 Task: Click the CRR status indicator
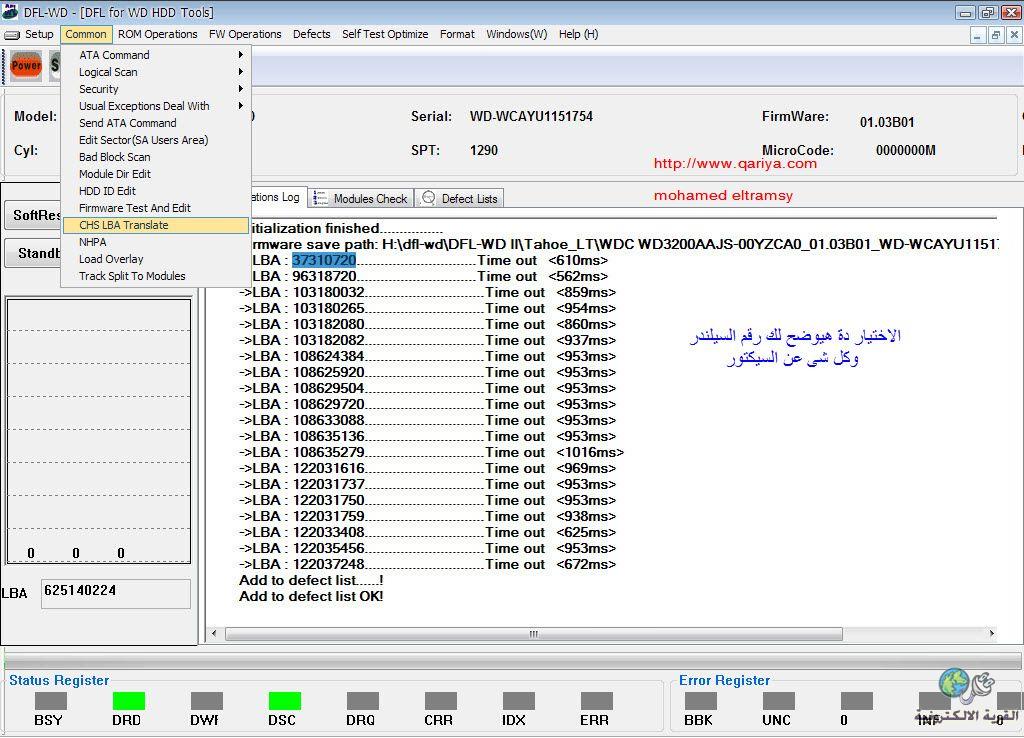[440, 701]
